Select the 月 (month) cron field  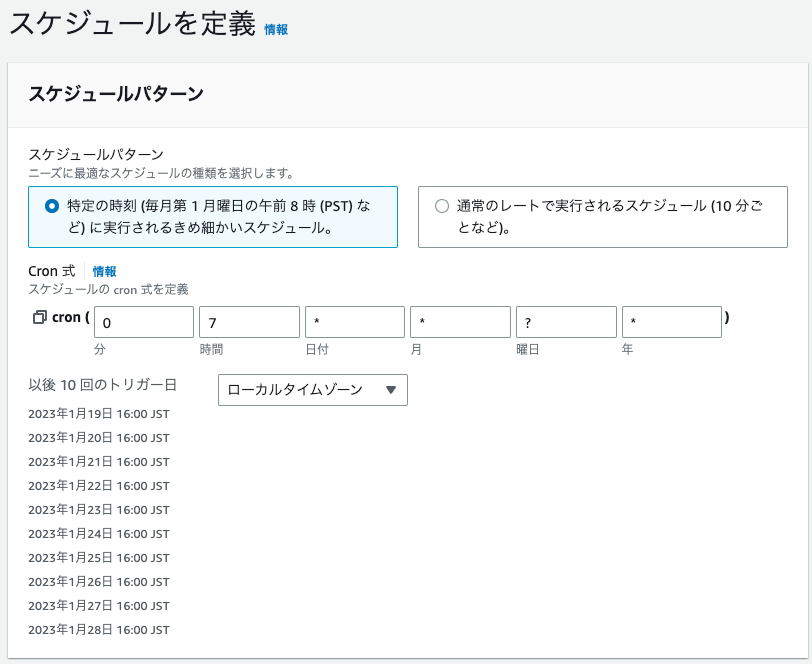click(x=460, y=321)
